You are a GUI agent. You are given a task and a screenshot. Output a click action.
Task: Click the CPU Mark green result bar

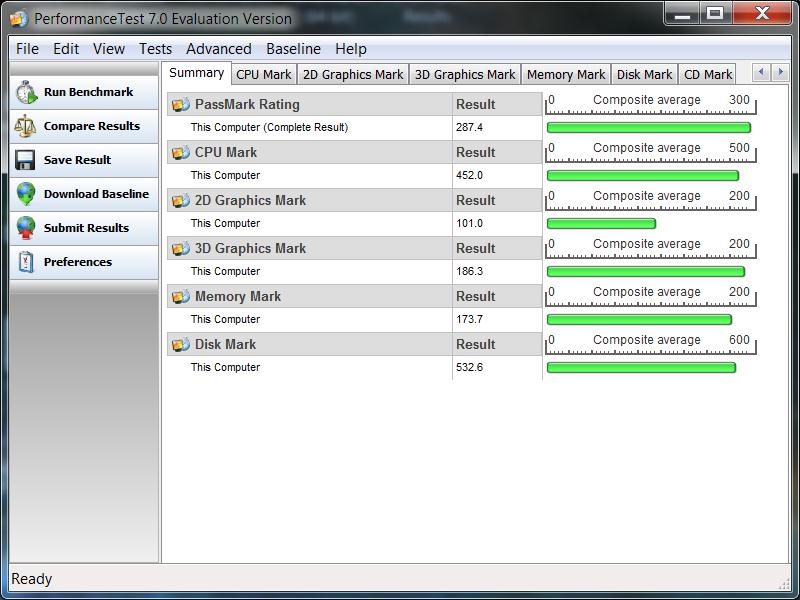point(643,176)
